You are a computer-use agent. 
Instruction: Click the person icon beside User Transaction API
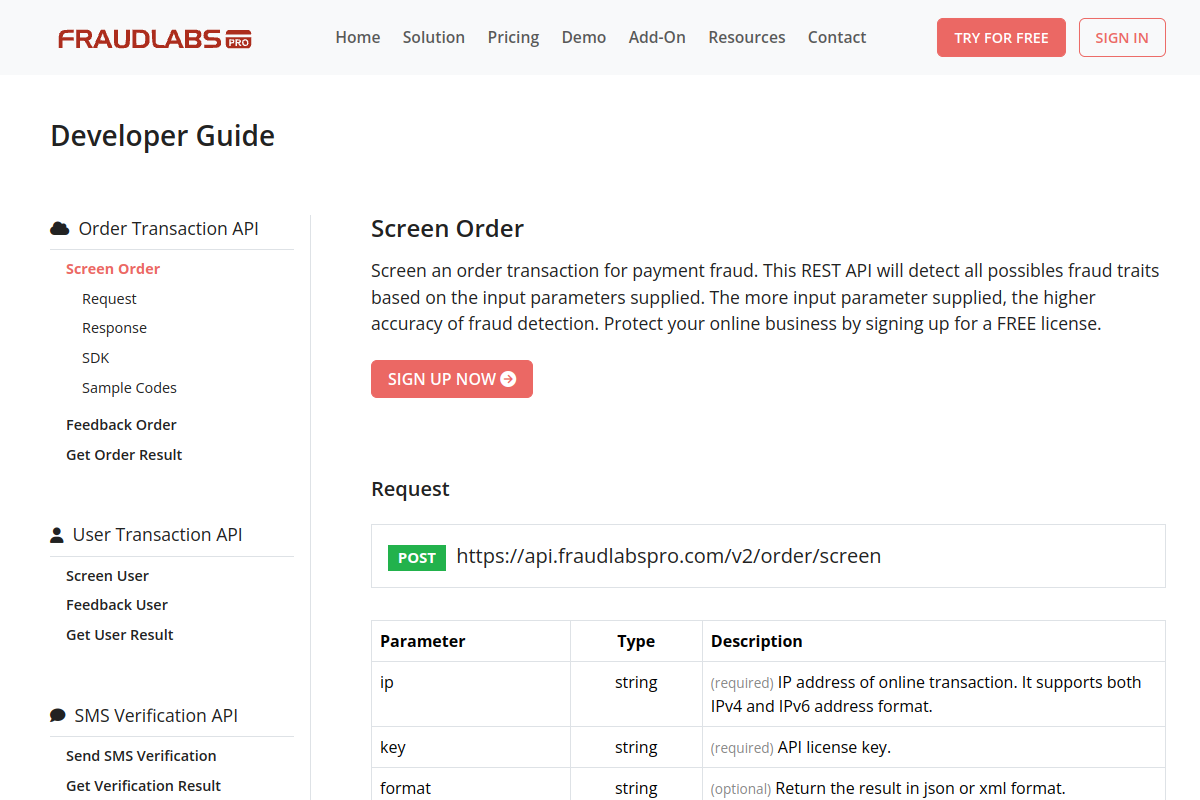(x=57, y=535)
